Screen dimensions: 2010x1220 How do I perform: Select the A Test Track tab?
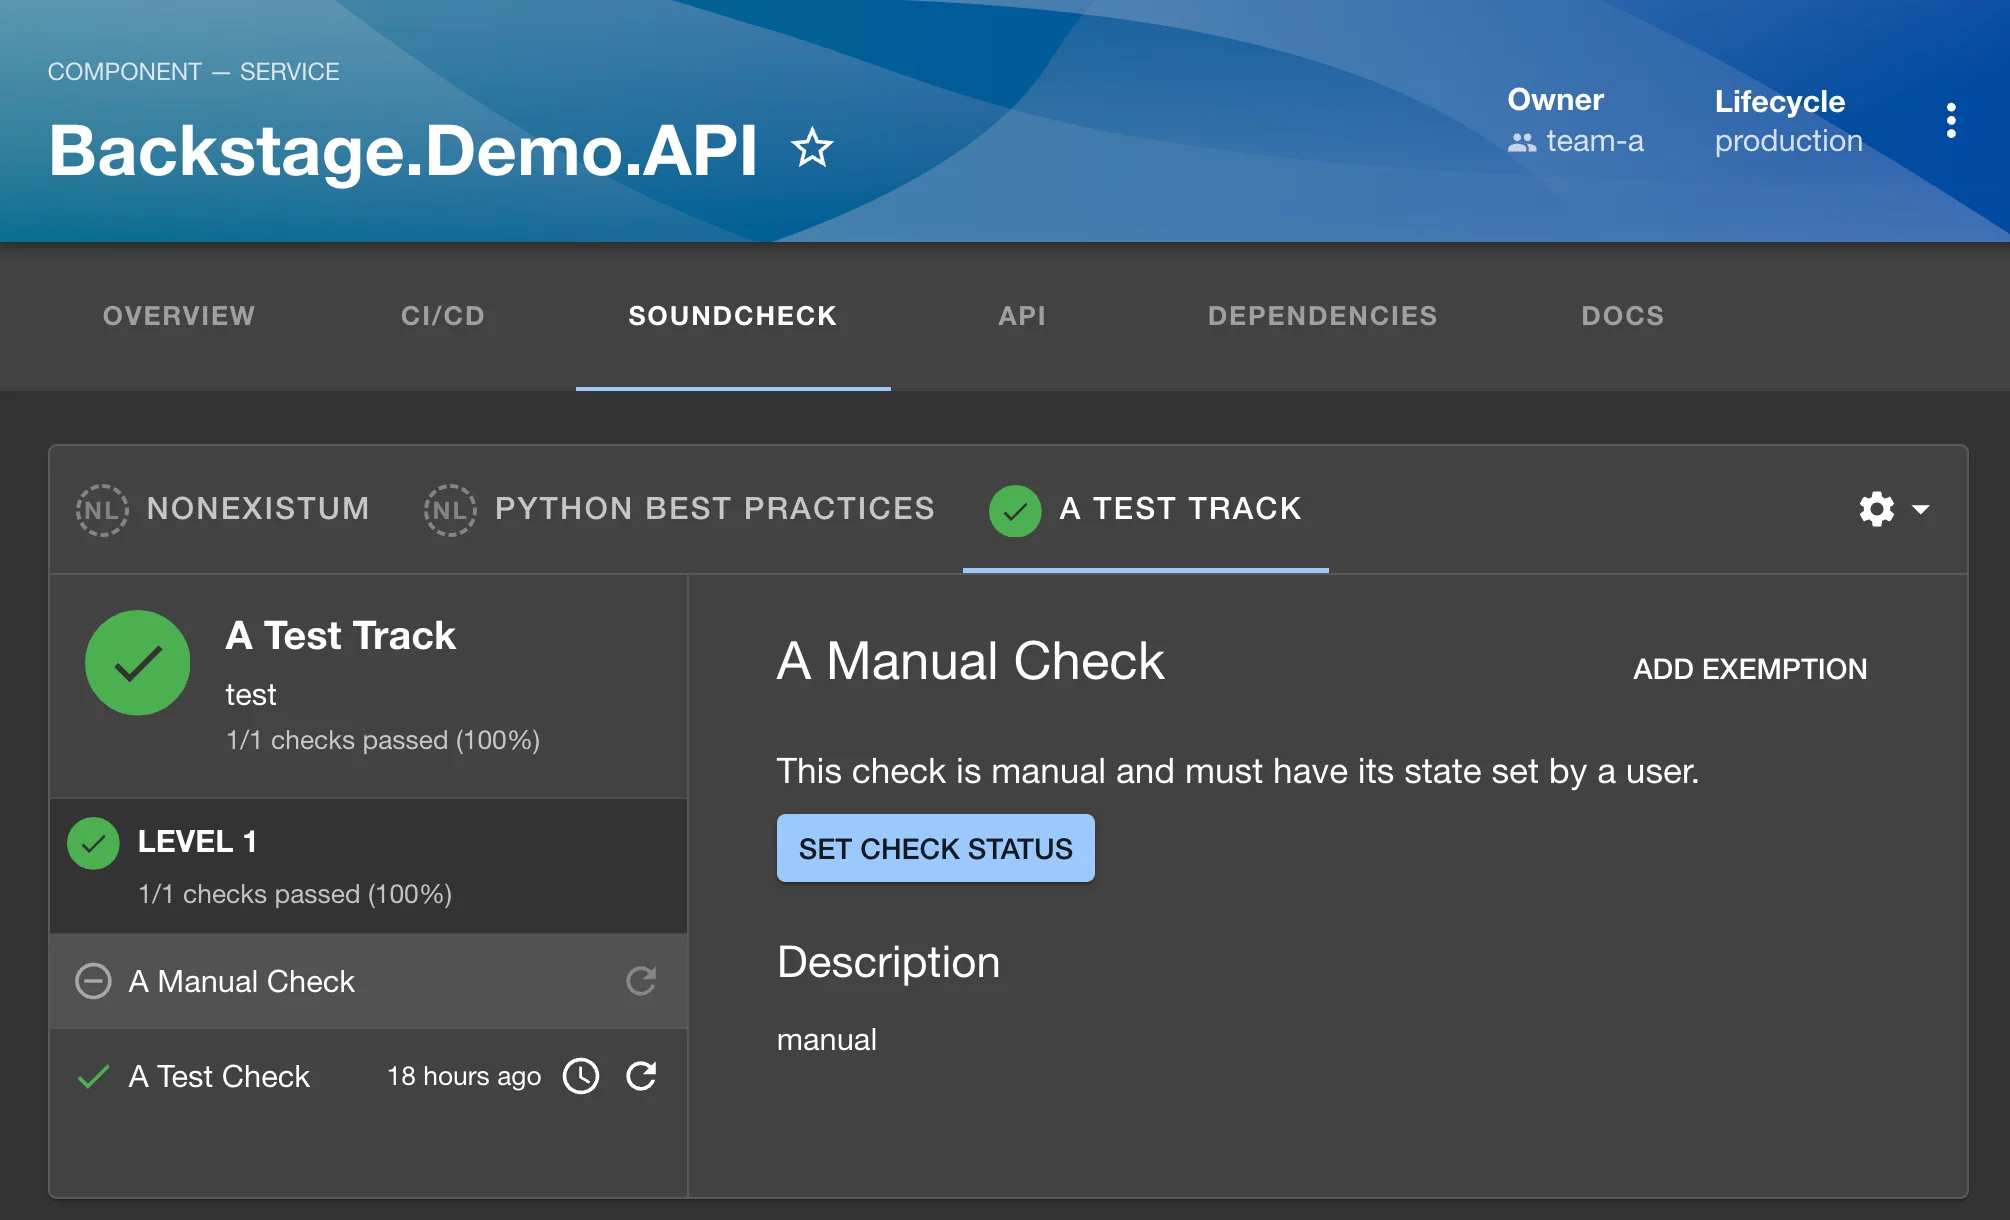click(x=1146, y=510)
